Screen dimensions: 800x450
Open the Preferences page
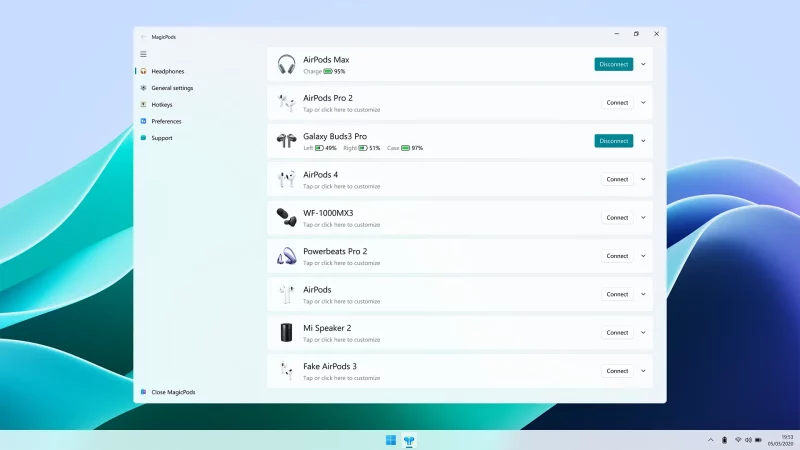[x=166, y=121]
